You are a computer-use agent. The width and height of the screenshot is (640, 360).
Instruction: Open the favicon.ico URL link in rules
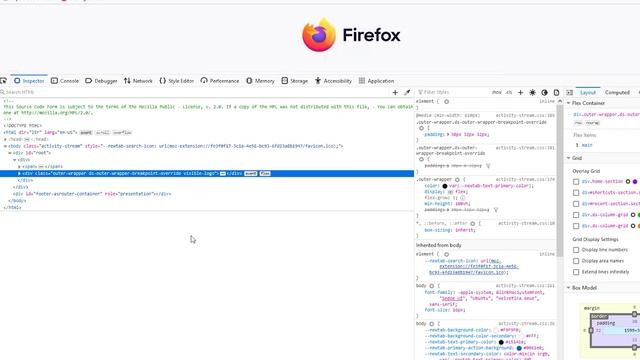[473, 267]
